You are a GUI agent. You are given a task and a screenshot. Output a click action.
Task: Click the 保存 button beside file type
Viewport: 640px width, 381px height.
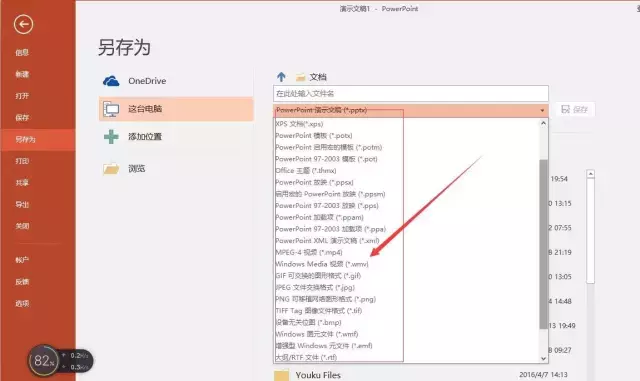[x=575, y=109]
